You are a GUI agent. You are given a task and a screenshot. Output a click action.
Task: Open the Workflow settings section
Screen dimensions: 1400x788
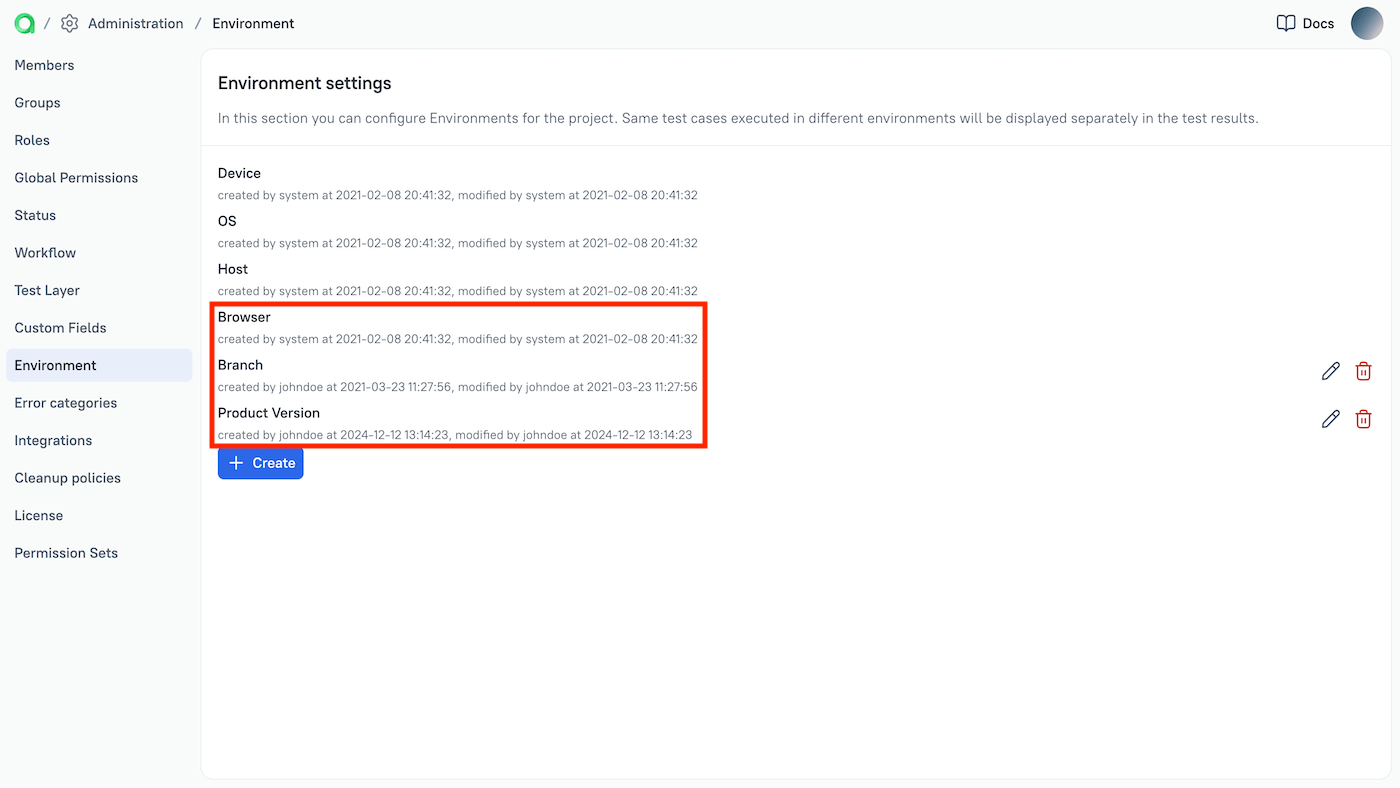[x=44, y=252]
